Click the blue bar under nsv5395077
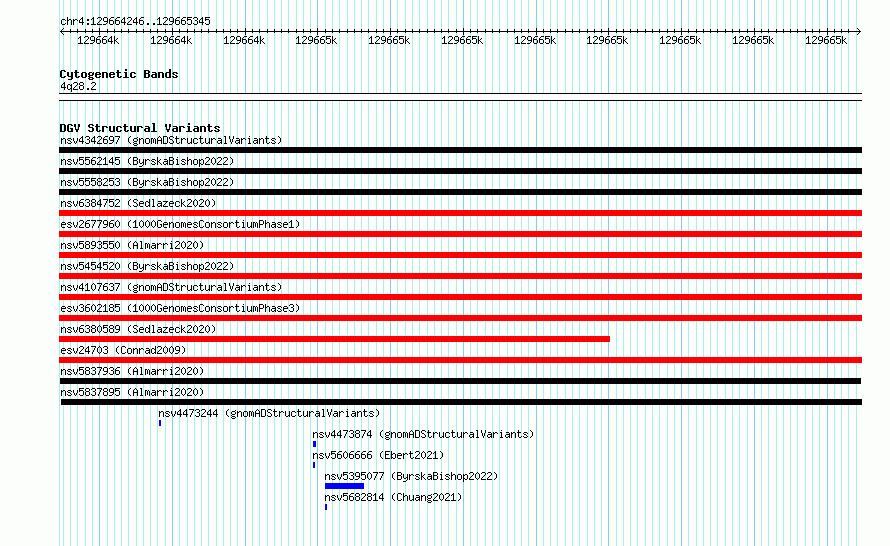The width and height of the screenshot is (890, 546). (x=345, y=486)
